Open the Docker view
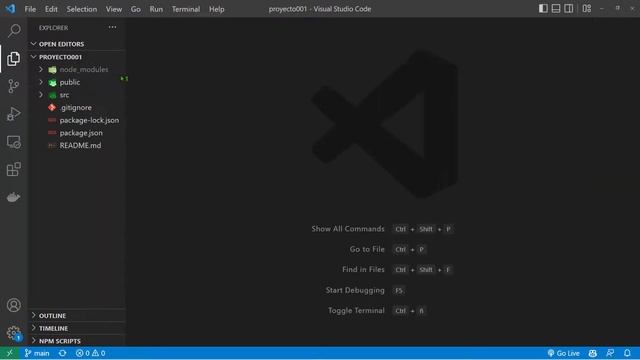 click(13, 197)
